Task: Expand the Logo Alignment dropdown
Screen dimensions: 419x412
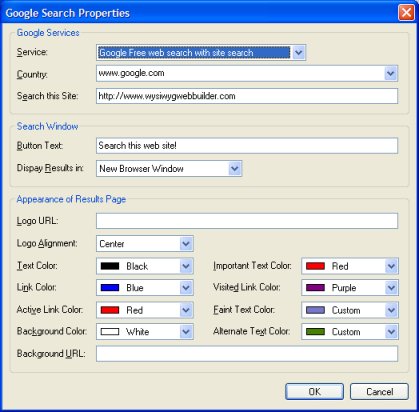Action: pos(186,244)
